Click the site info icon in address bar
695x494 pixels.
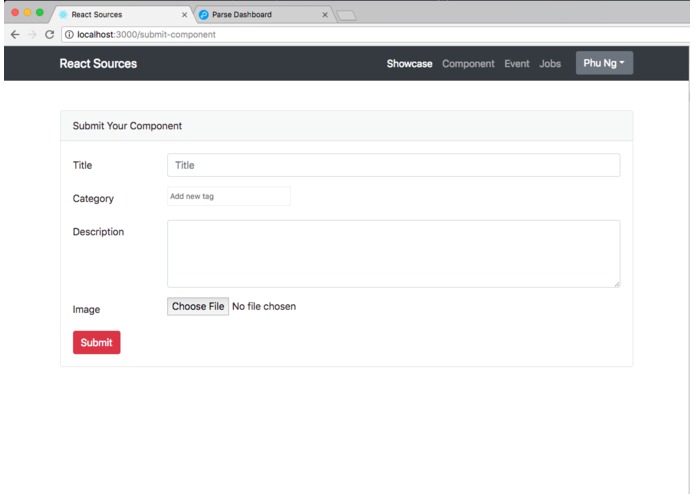tap(69, 35)
